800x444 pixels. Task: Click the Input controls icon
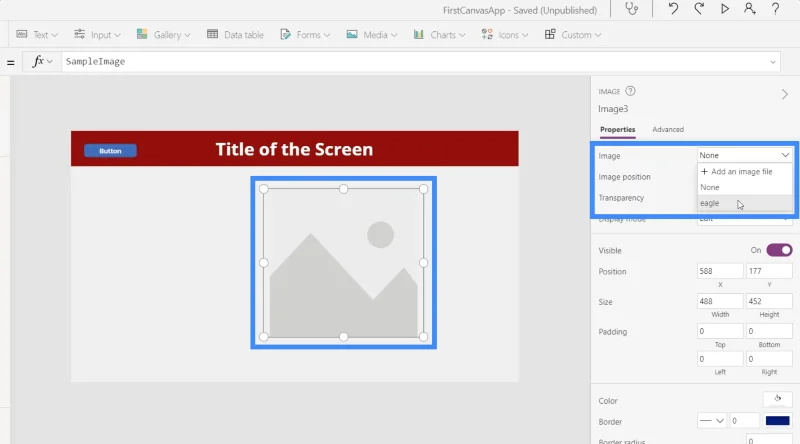[x=80, y=34]
